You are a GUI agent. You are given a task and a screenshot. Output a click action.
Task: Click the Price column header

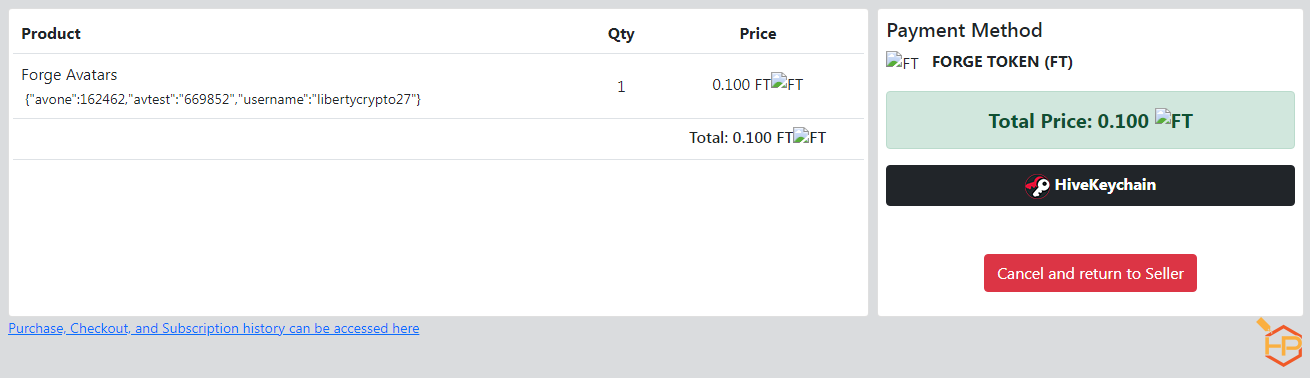(758, 34)
